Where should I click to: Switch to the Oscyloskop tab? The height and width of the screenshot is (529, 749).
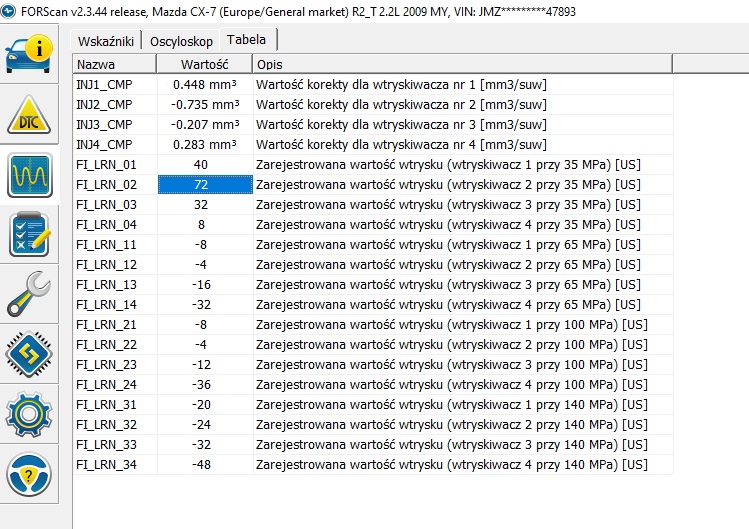181,41
